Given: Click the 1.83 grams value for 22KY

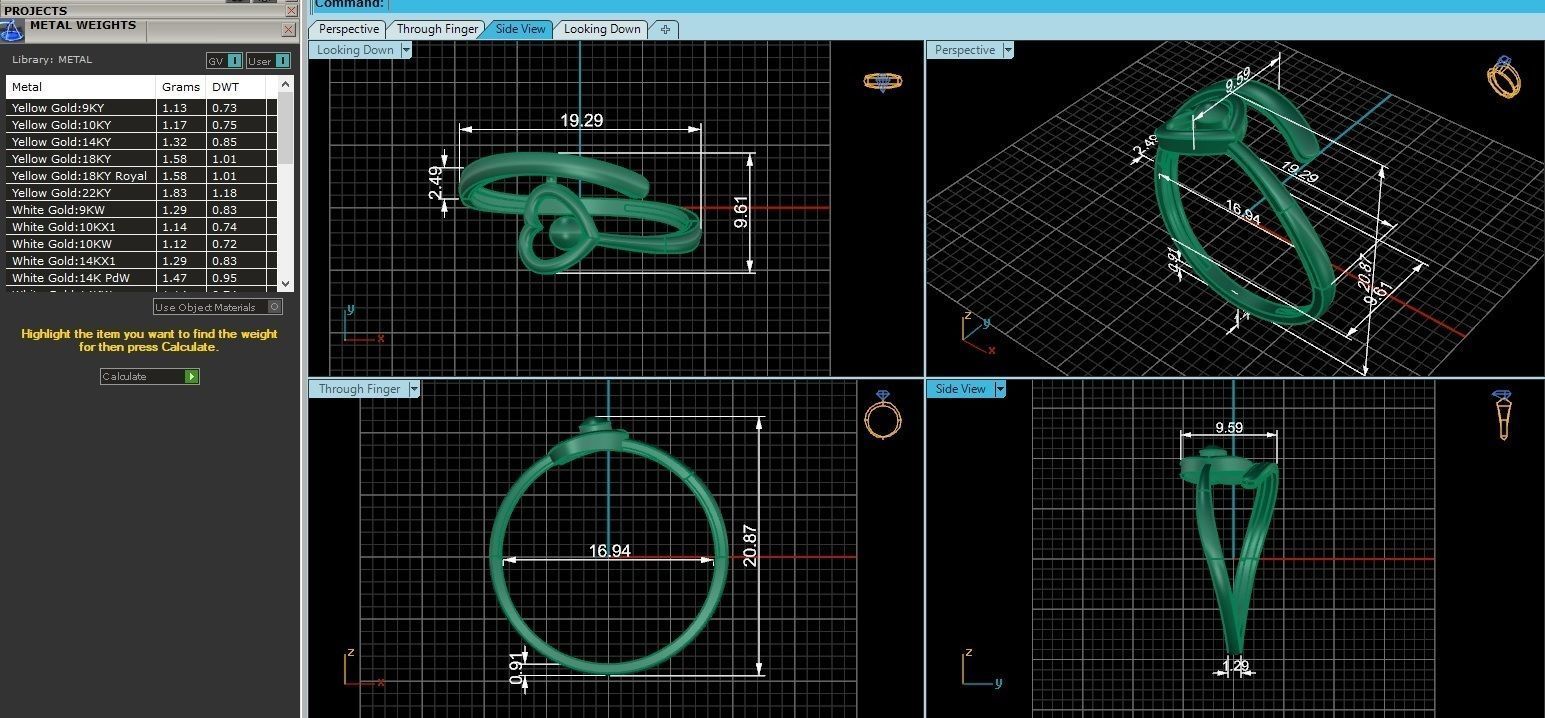Looking at the screenshot, I should click(174, 193).
